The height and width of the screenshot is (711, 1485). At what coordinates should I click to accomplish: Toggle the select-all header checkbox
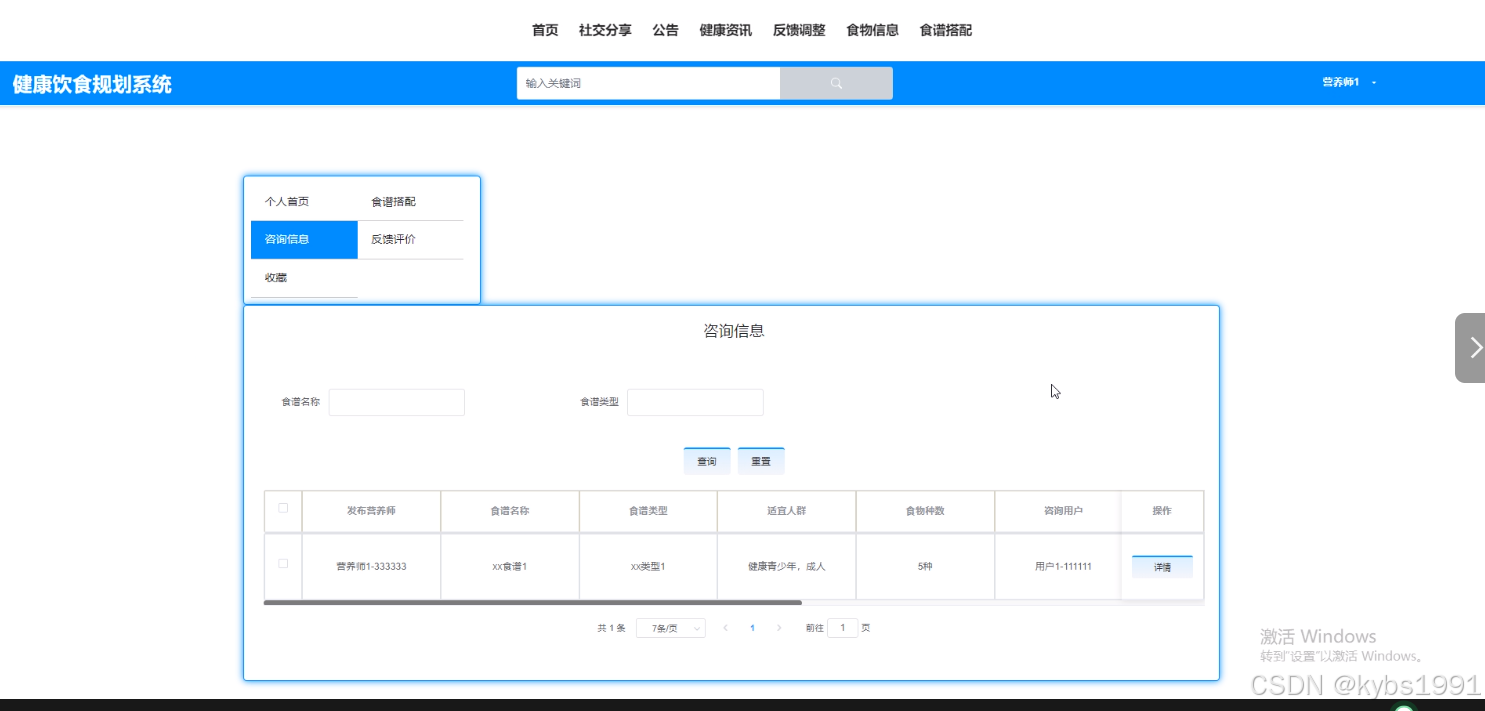tap(283, 508)
